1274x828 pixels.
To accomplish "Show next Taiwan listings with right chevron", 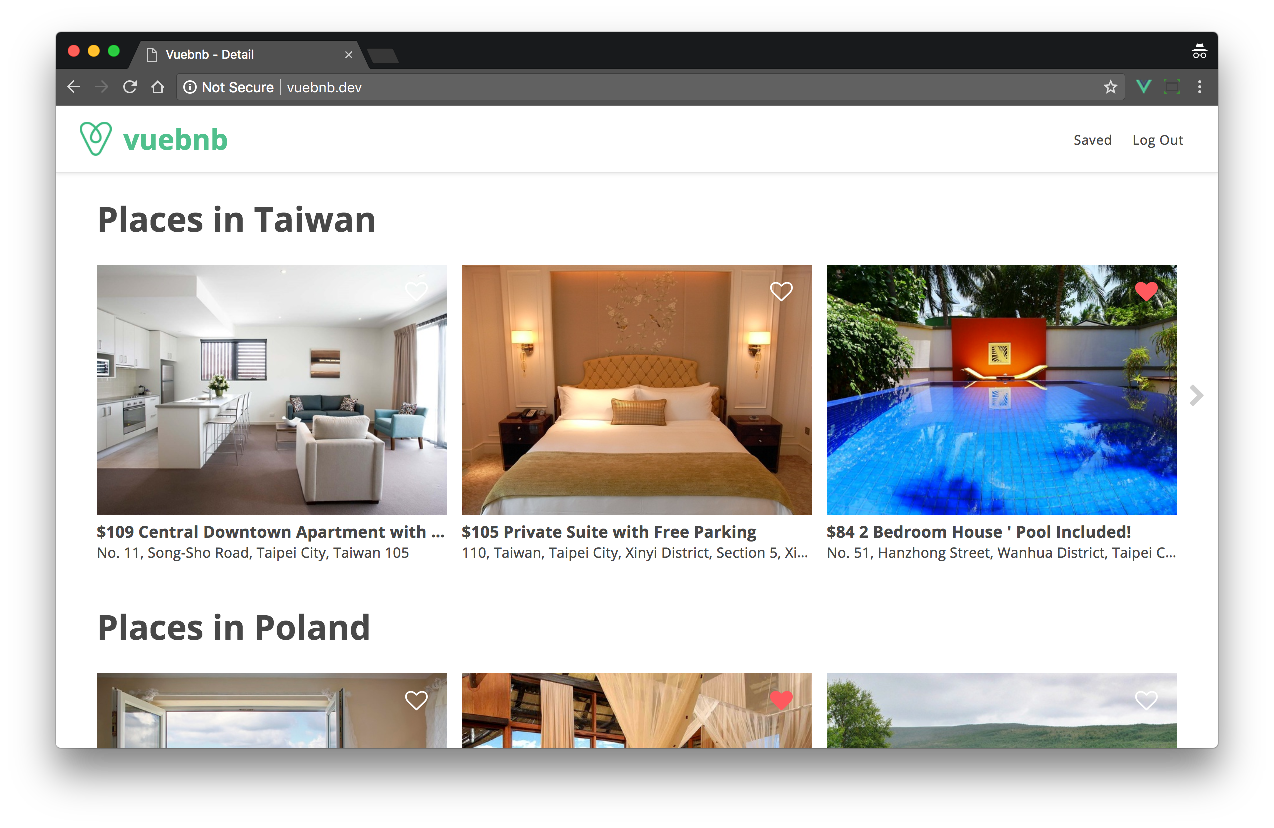I will click(x=1196, y=395).
